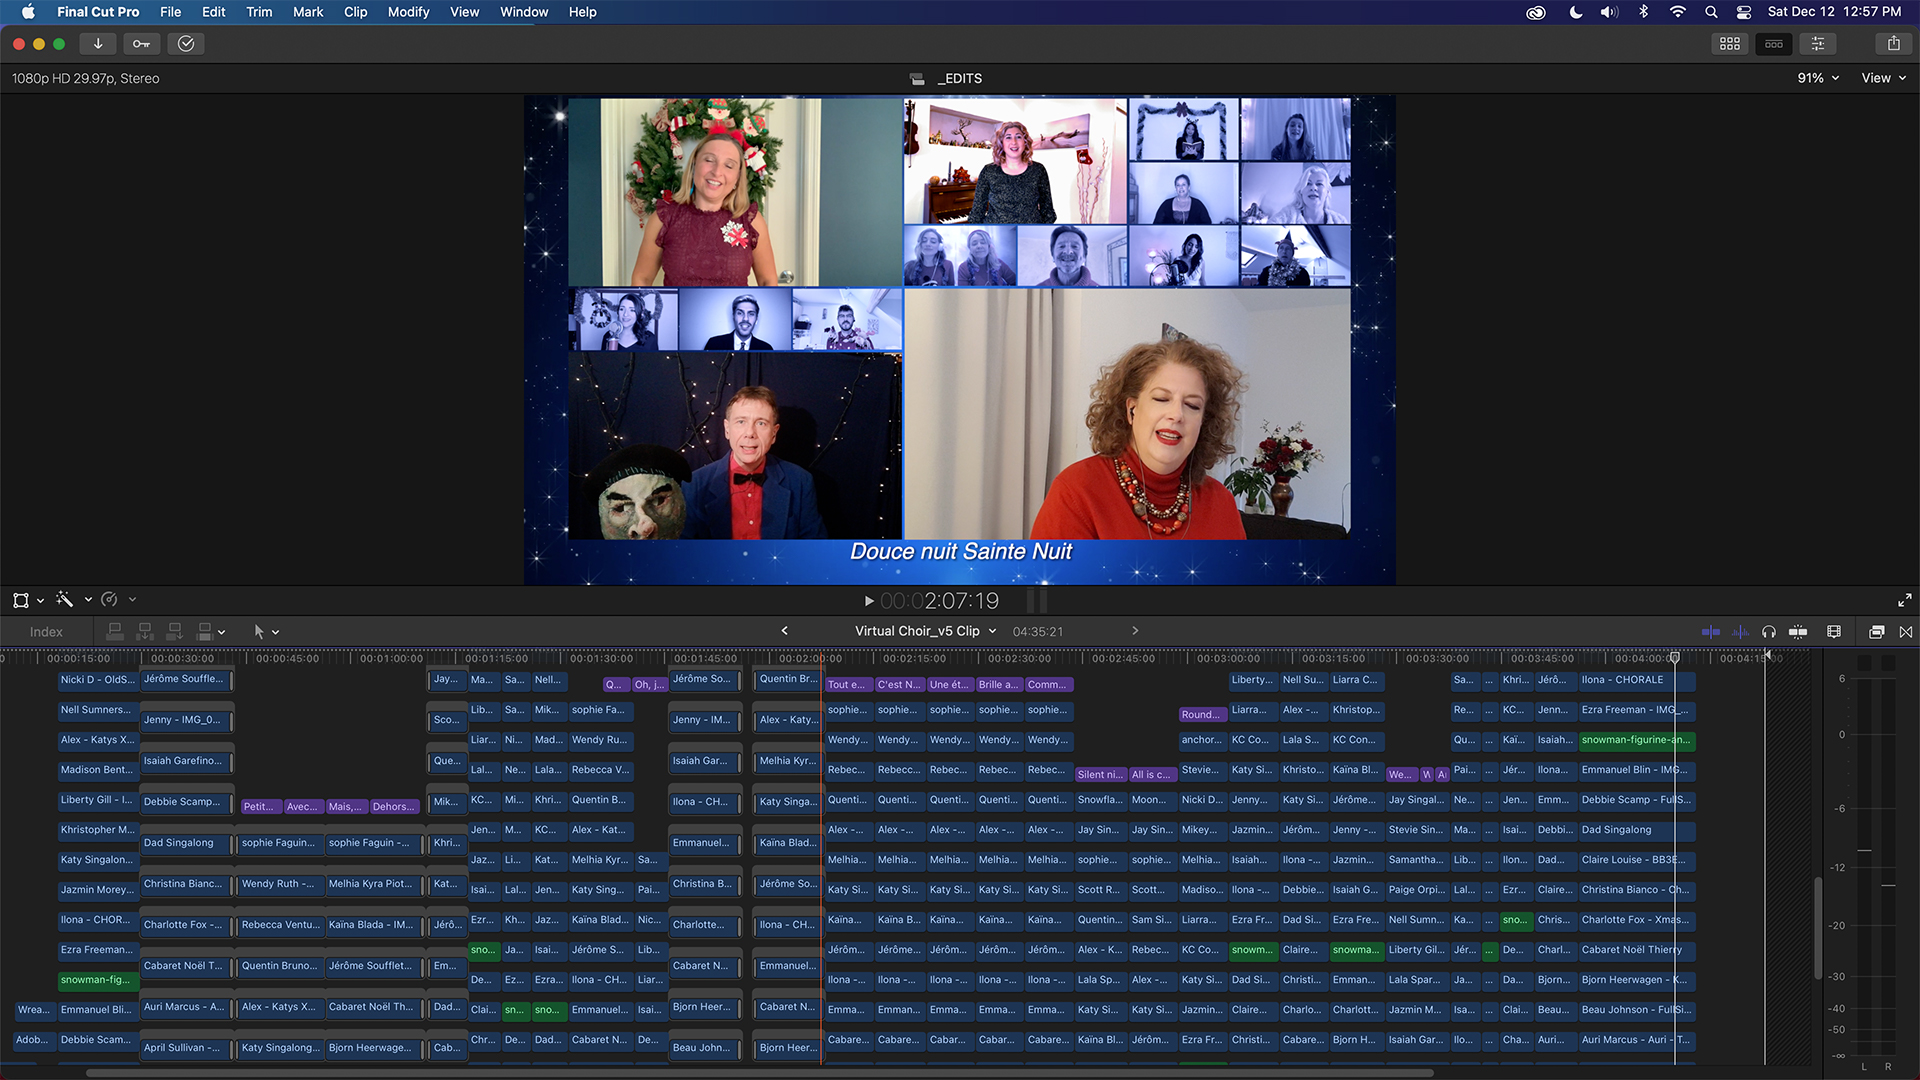The height and width of the screenshot is (1080, 1920).
Task: Open the Keyword Editor key icon
Action: pyautogui.click(x=142, y=44)
